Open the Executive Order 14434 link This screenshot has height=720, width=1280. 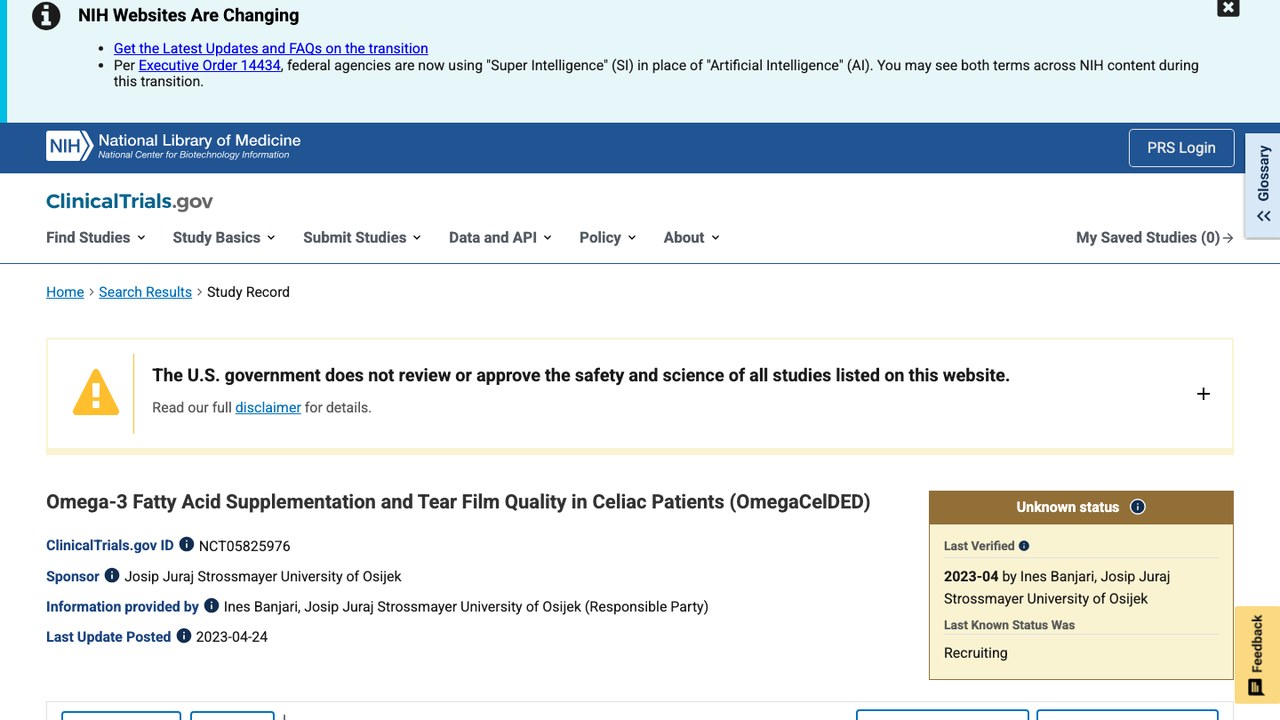[x=210, y=65]
